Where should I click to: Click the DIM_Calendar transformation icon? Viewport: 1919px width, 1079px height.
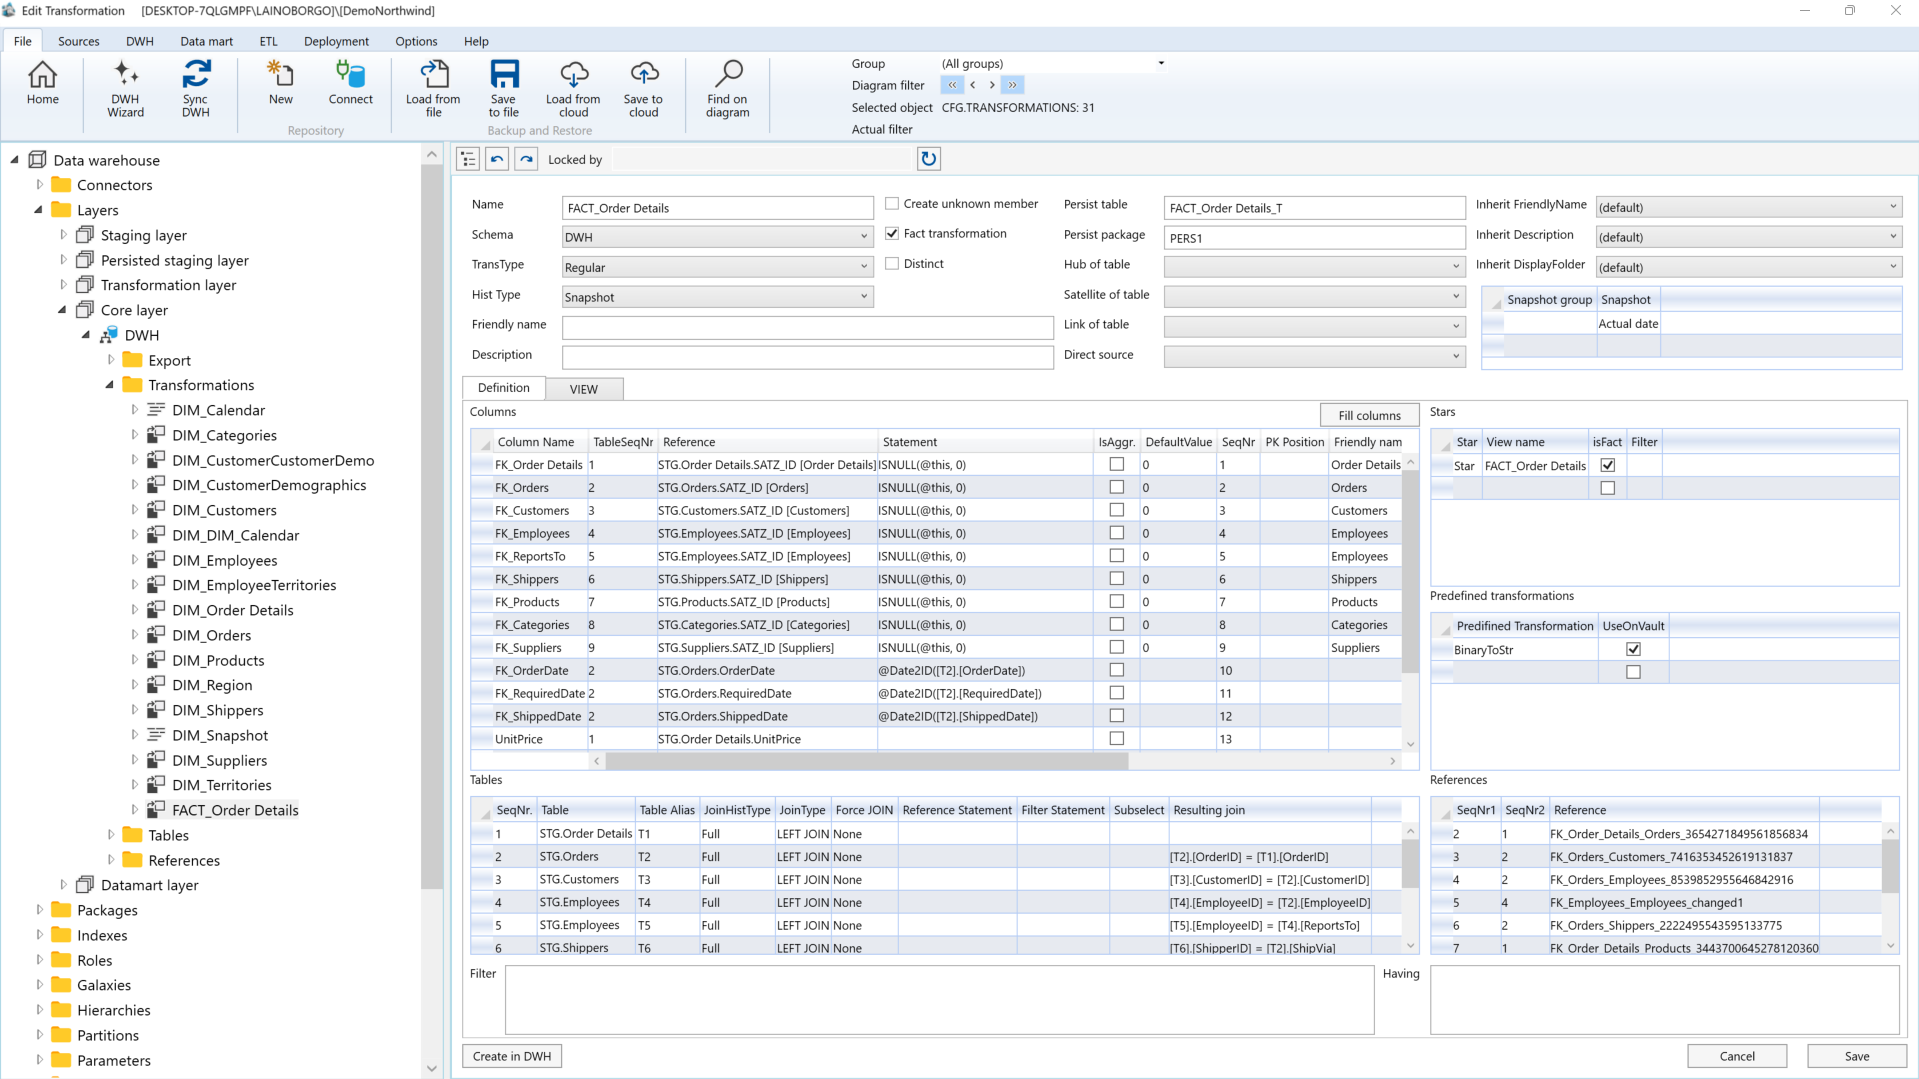pyautogui.click(x=156, y=410)
